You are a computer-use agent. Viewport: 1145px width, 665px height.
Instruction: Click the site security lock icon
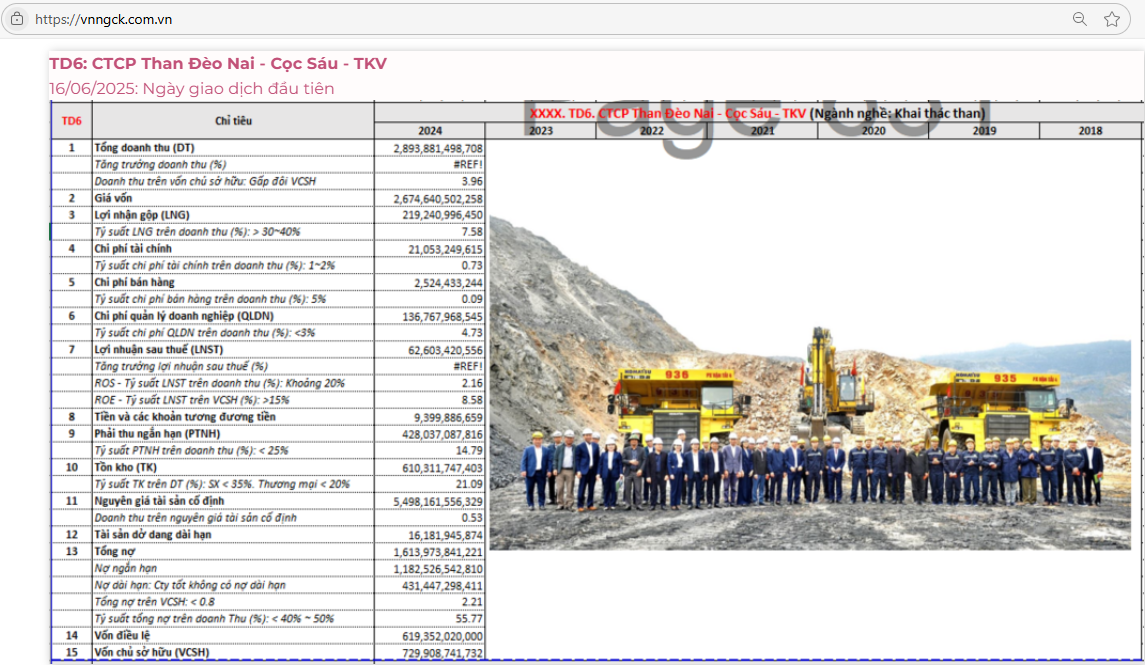pos(17,19)
